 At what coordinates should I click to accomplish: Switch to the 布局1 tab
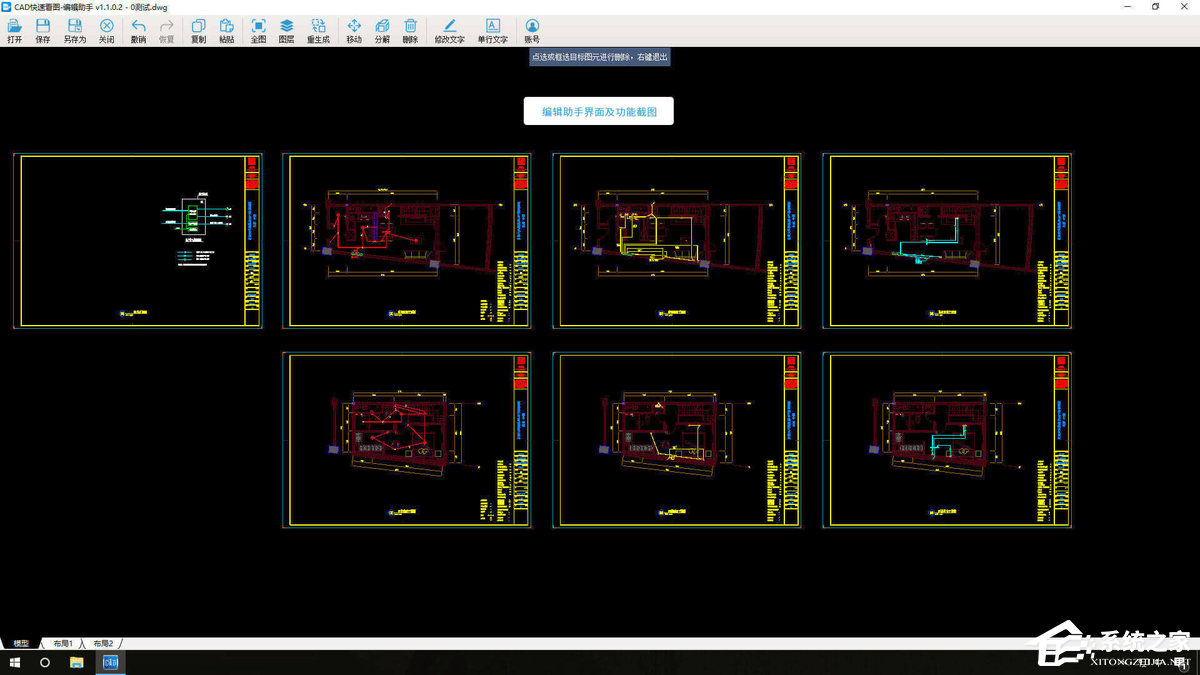pos(63,644)
